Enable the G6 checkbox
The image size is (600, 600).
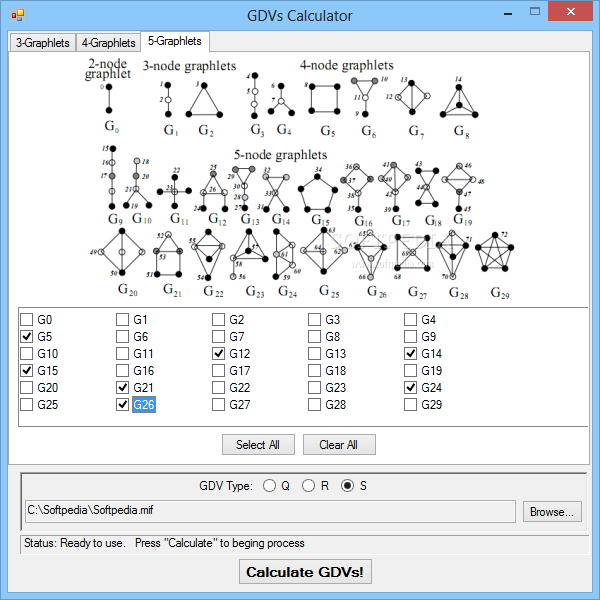[122, 337]
